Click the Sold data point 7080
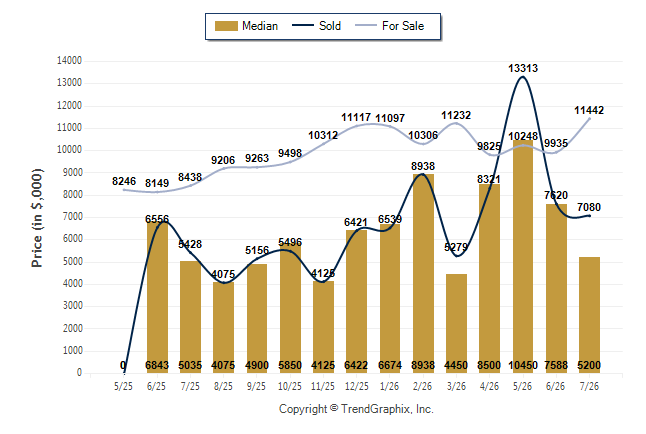This screenshot has width=646, height=434. tap(589, 216)
